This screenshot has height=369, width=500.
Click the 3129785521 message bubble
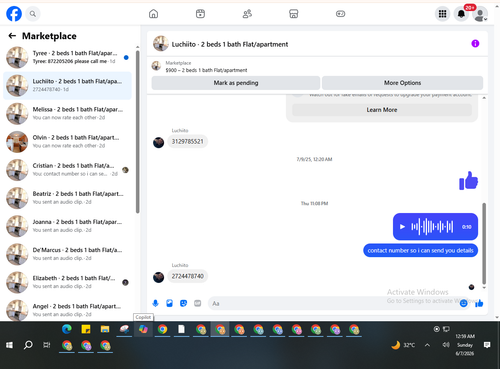187,142
